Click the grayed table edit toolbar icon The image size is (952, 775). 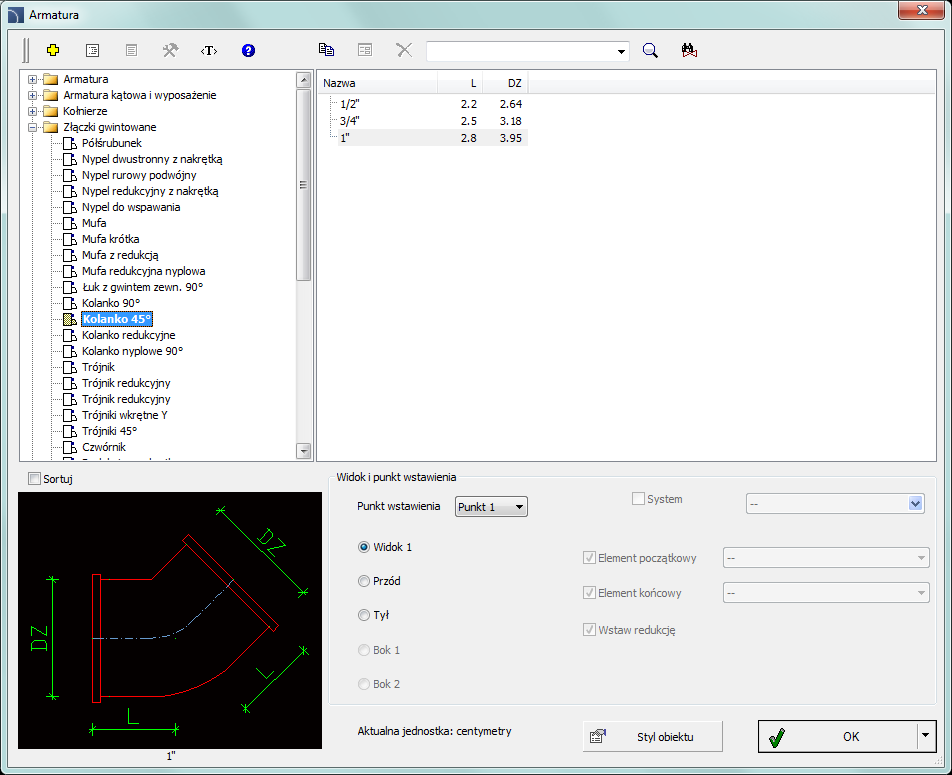365,50
